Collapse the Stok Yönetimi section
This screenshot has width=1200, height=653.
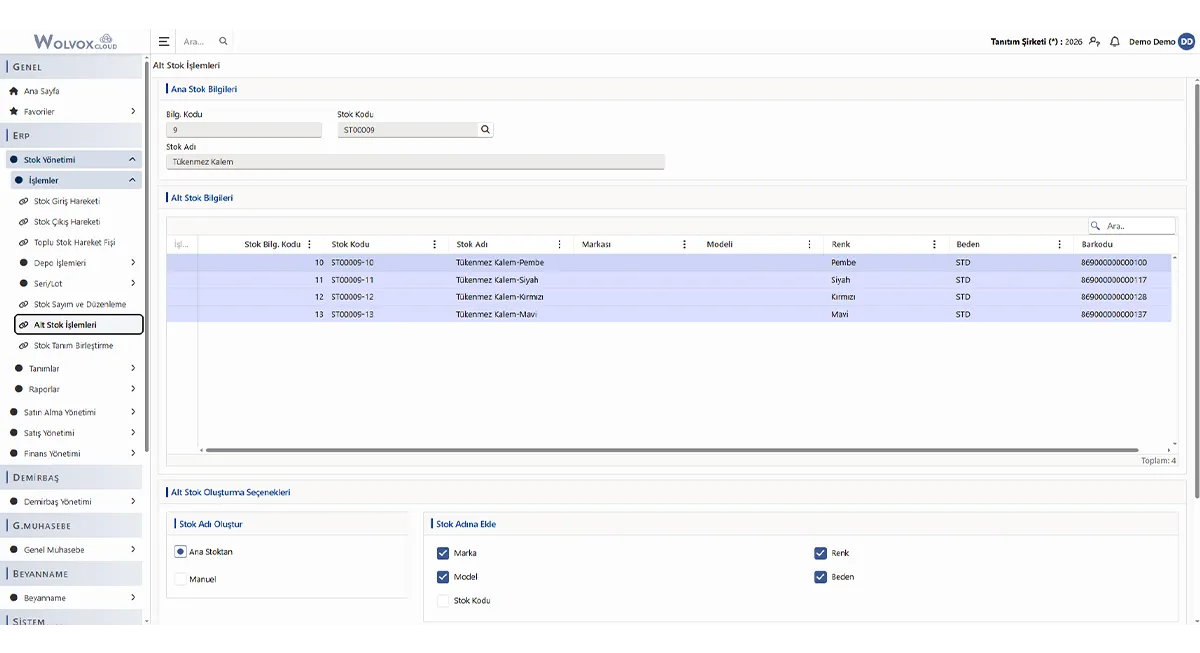tap(132, 160)
